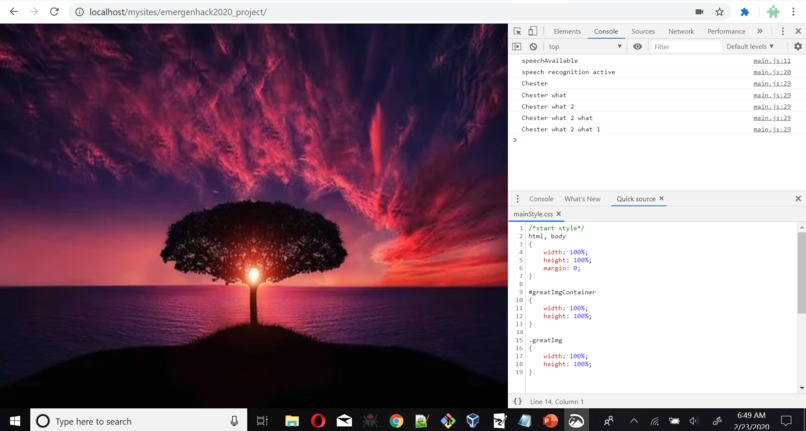The height and width of the screenshot is (431, 806).
Task: Open the Chrome icon on the taskbar
Action: pyautogui.click(x=396, y=421)
